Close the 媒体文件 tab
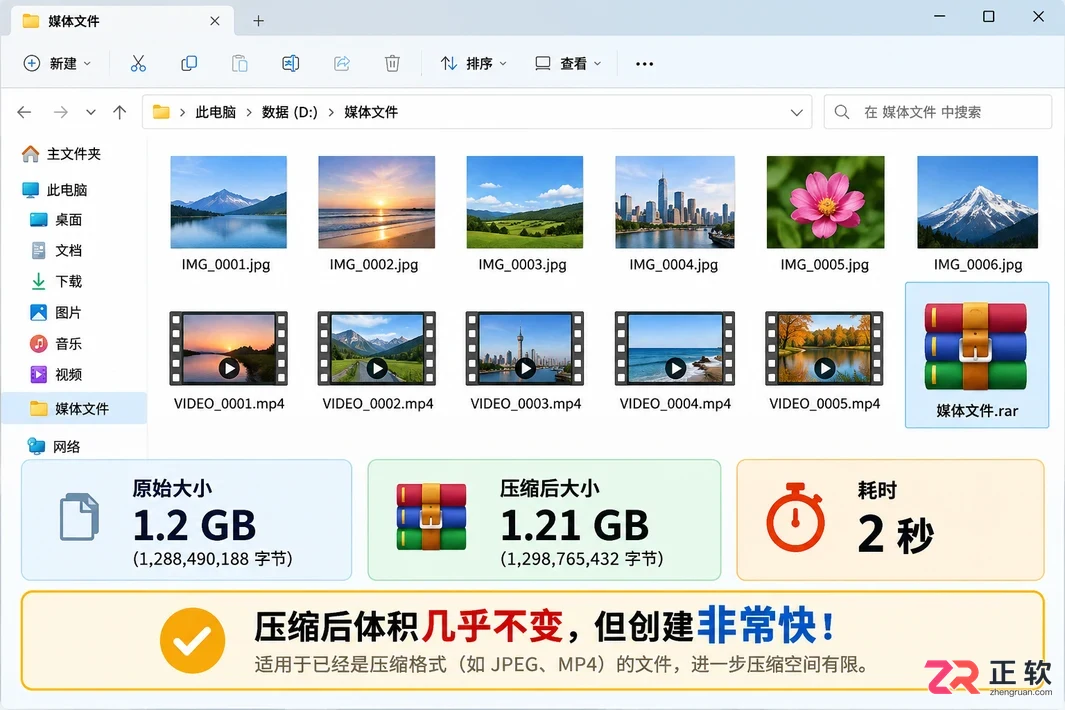 pyautogui.click(x=215, y=21)
